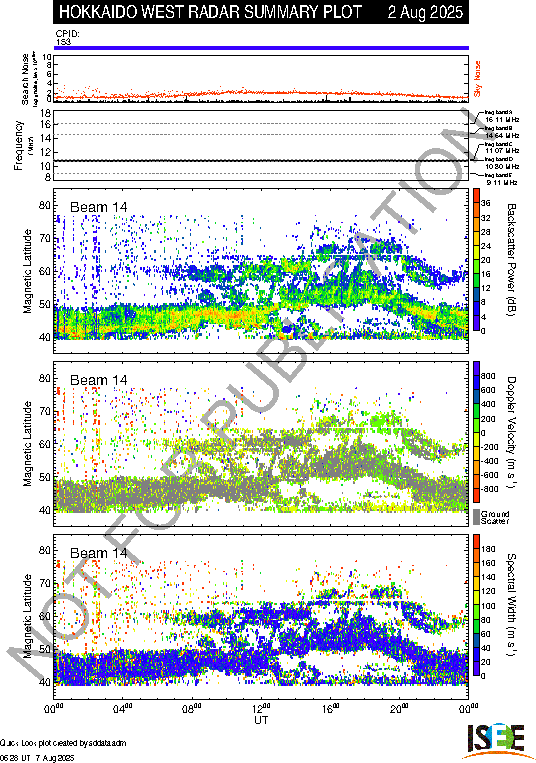Click the 20:00 tick on time axis

coord(399,708)
